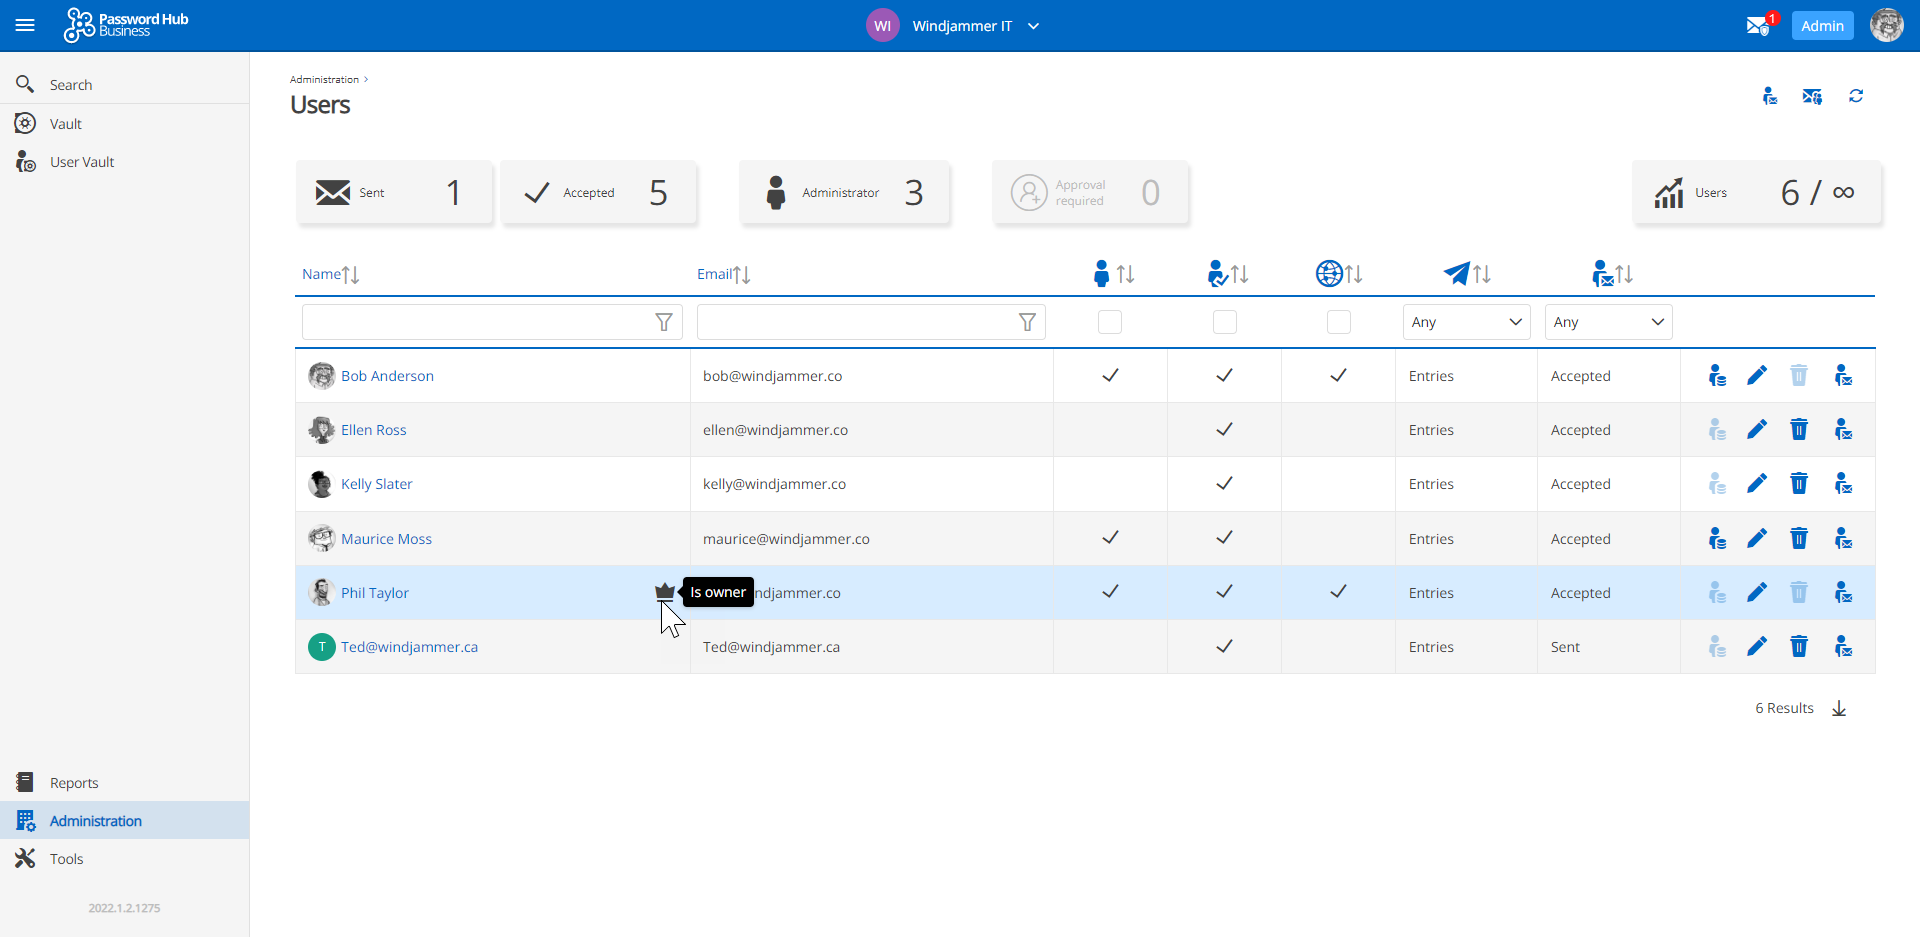Tick the administrator filter checkbox
The height and width of the screenshot is (937, 1920).
[x=1109, y=322]
